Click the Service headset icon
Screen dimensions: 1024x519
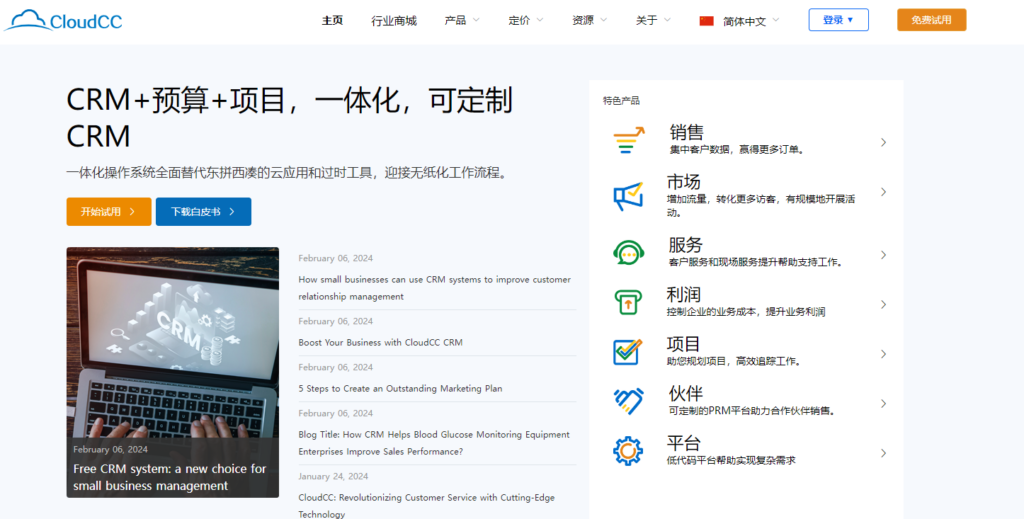coord(628,252)
